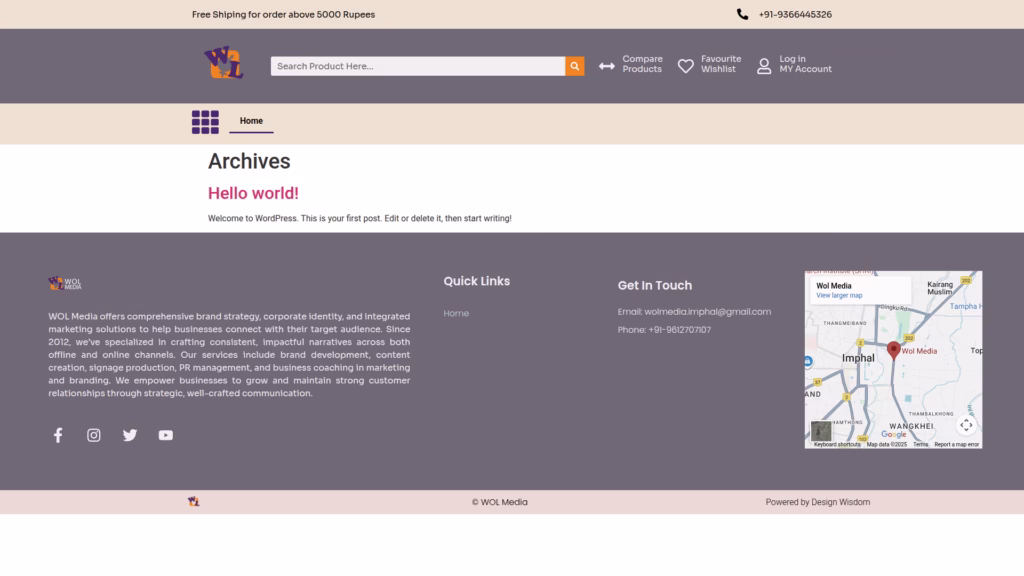The height and width of the screenshot is (576, 1024).
Task: Click the WOL logo in header
Action: pyautogui.click(x=224, y=63)
